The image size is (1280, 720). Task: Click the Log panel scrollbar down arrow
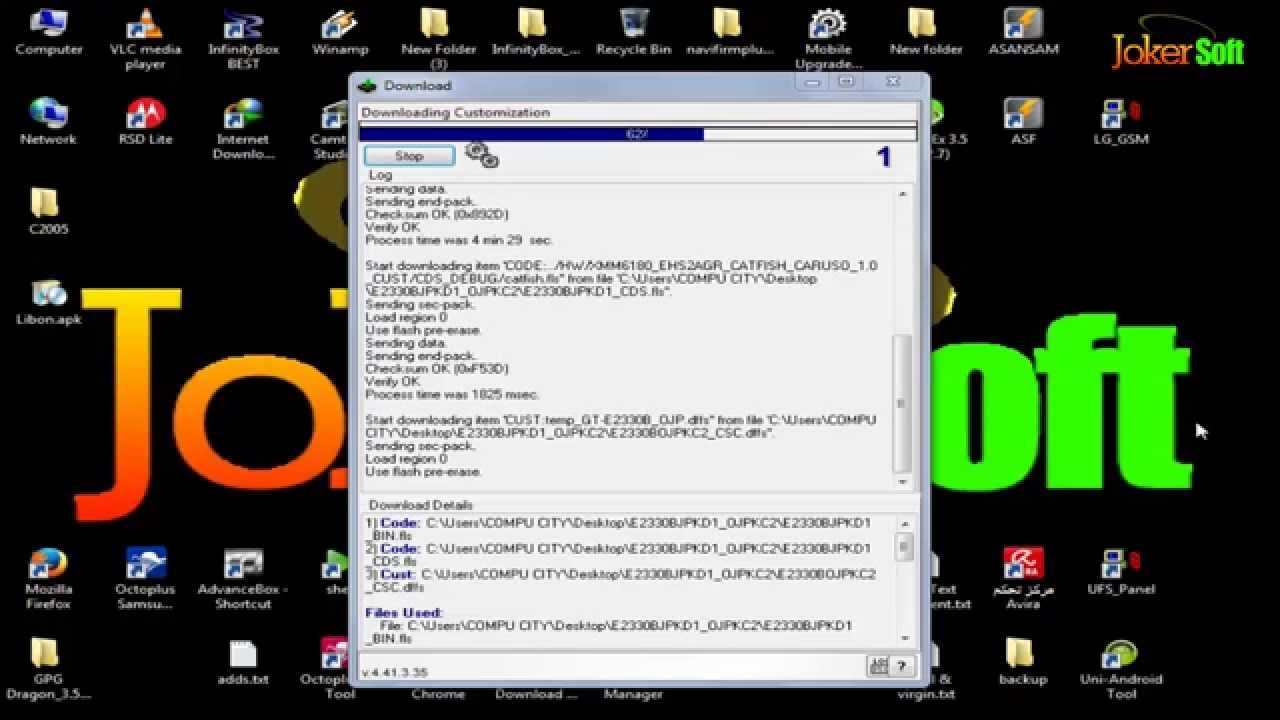pyautogui.click(x=903, y=482)
